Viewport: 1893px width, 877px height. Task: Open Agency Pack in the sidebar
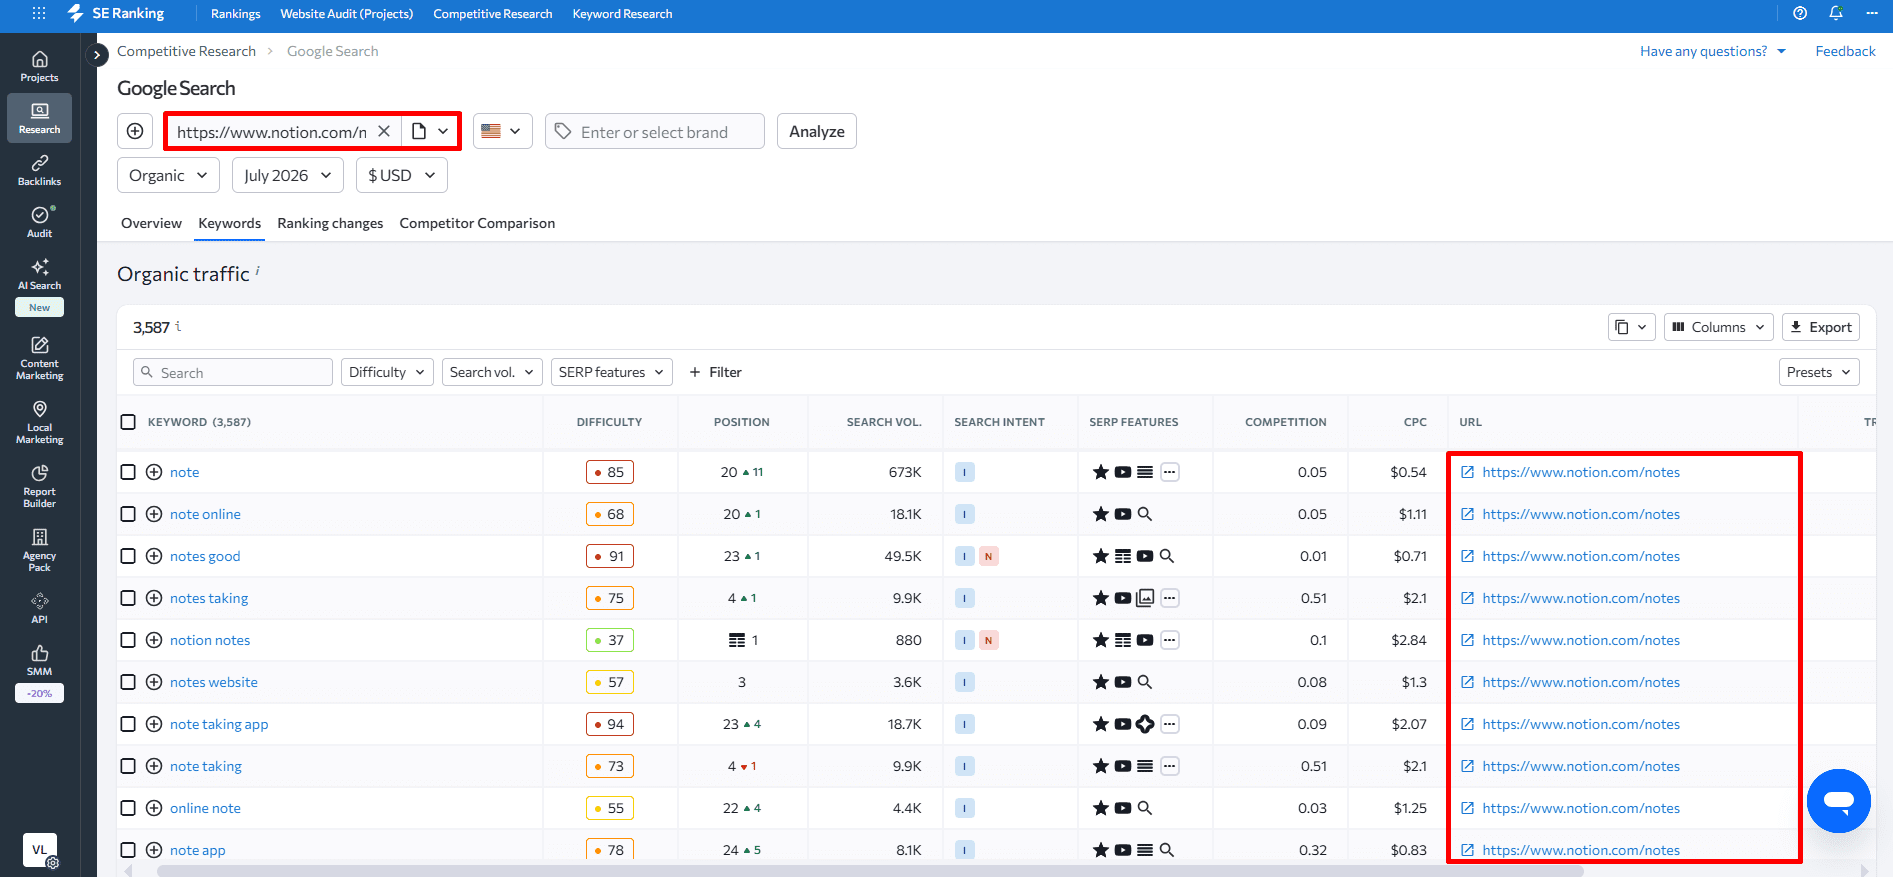tap(39, 550)
